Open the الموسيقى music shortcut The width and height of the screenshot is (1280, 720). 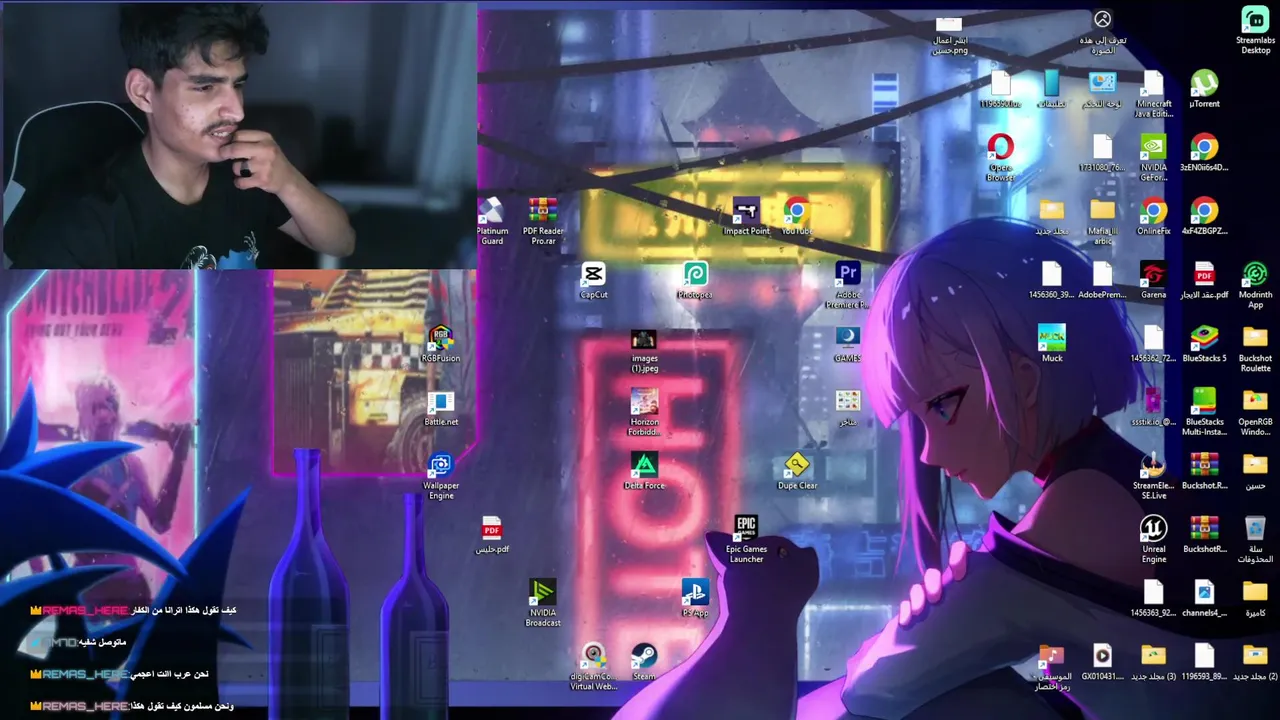tap(1051, 667)
